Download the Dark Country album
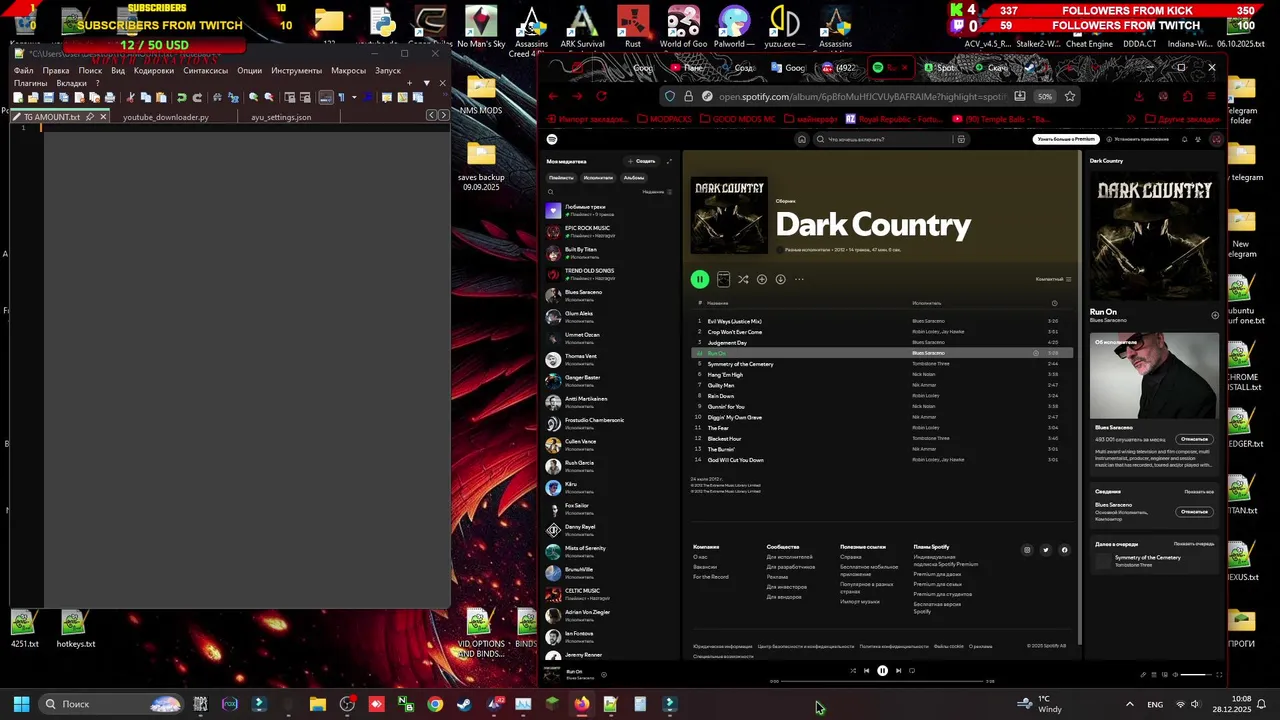Viewport: 1280px width, 720px height. (x=781, y=280)
